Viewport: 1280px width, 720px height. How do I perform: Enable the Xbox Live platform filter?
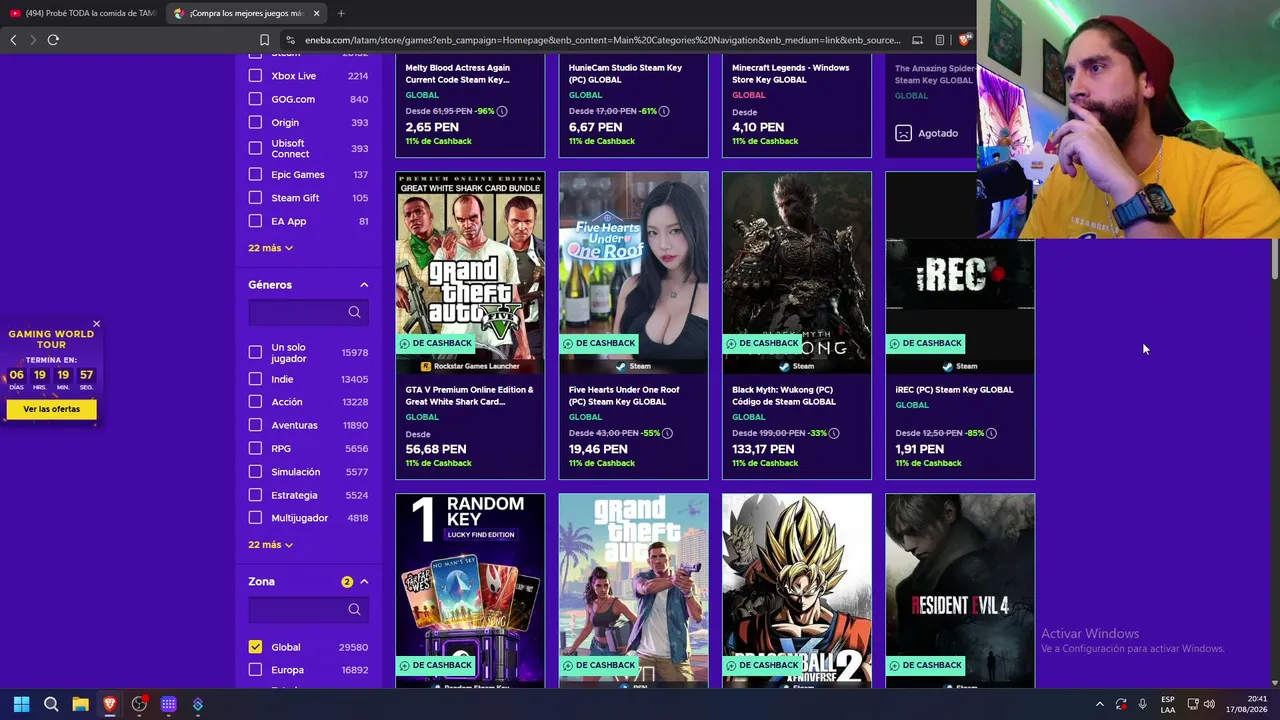[x=255, y=76]
